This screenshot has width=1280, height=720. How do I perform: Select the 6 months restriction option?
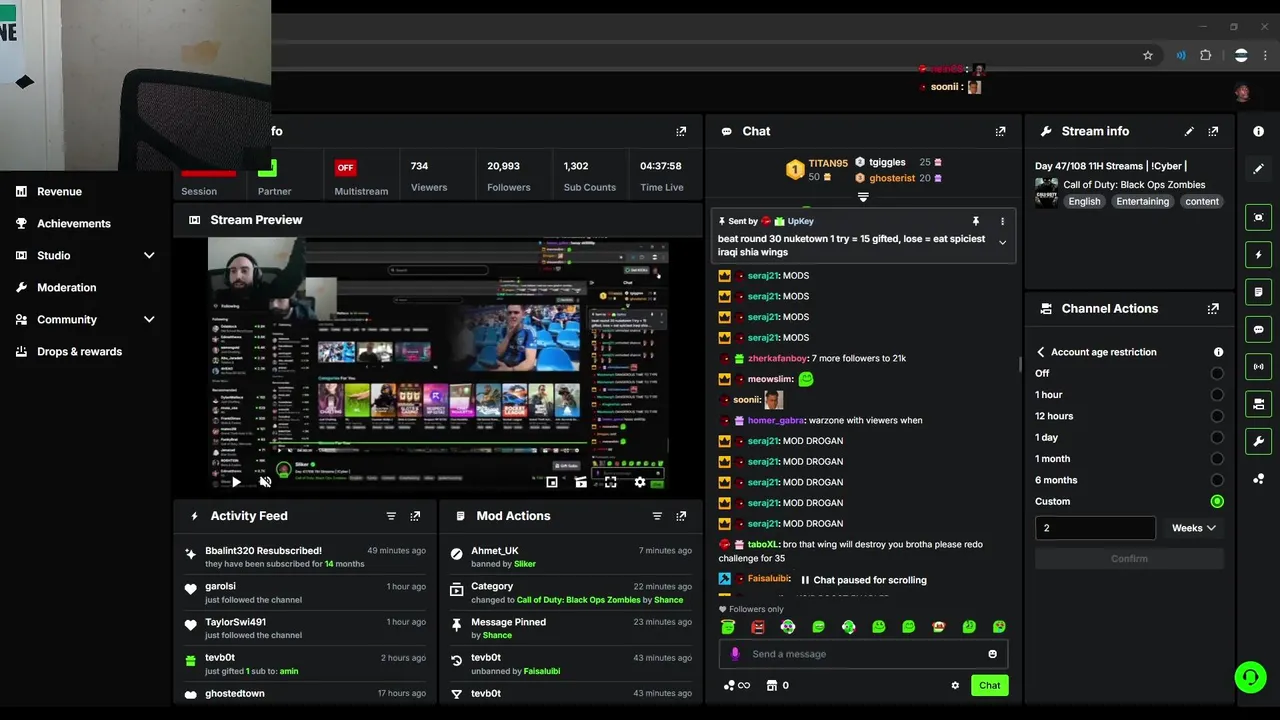point(1217,480)
